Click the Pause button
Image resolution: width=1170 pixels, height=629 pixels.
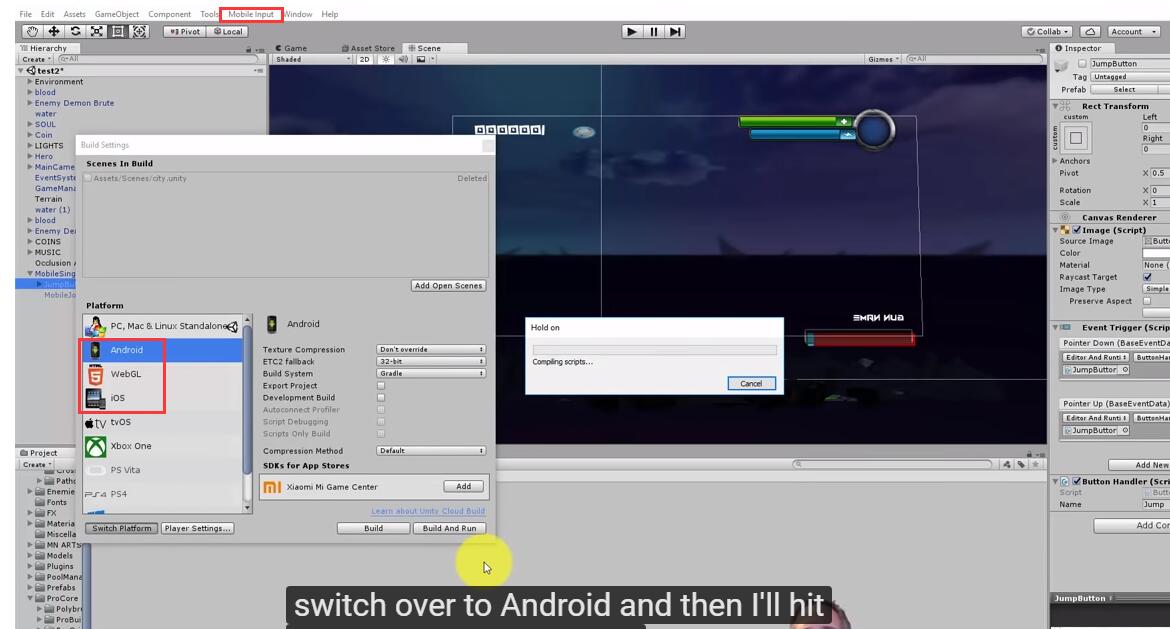click(654, 31)
